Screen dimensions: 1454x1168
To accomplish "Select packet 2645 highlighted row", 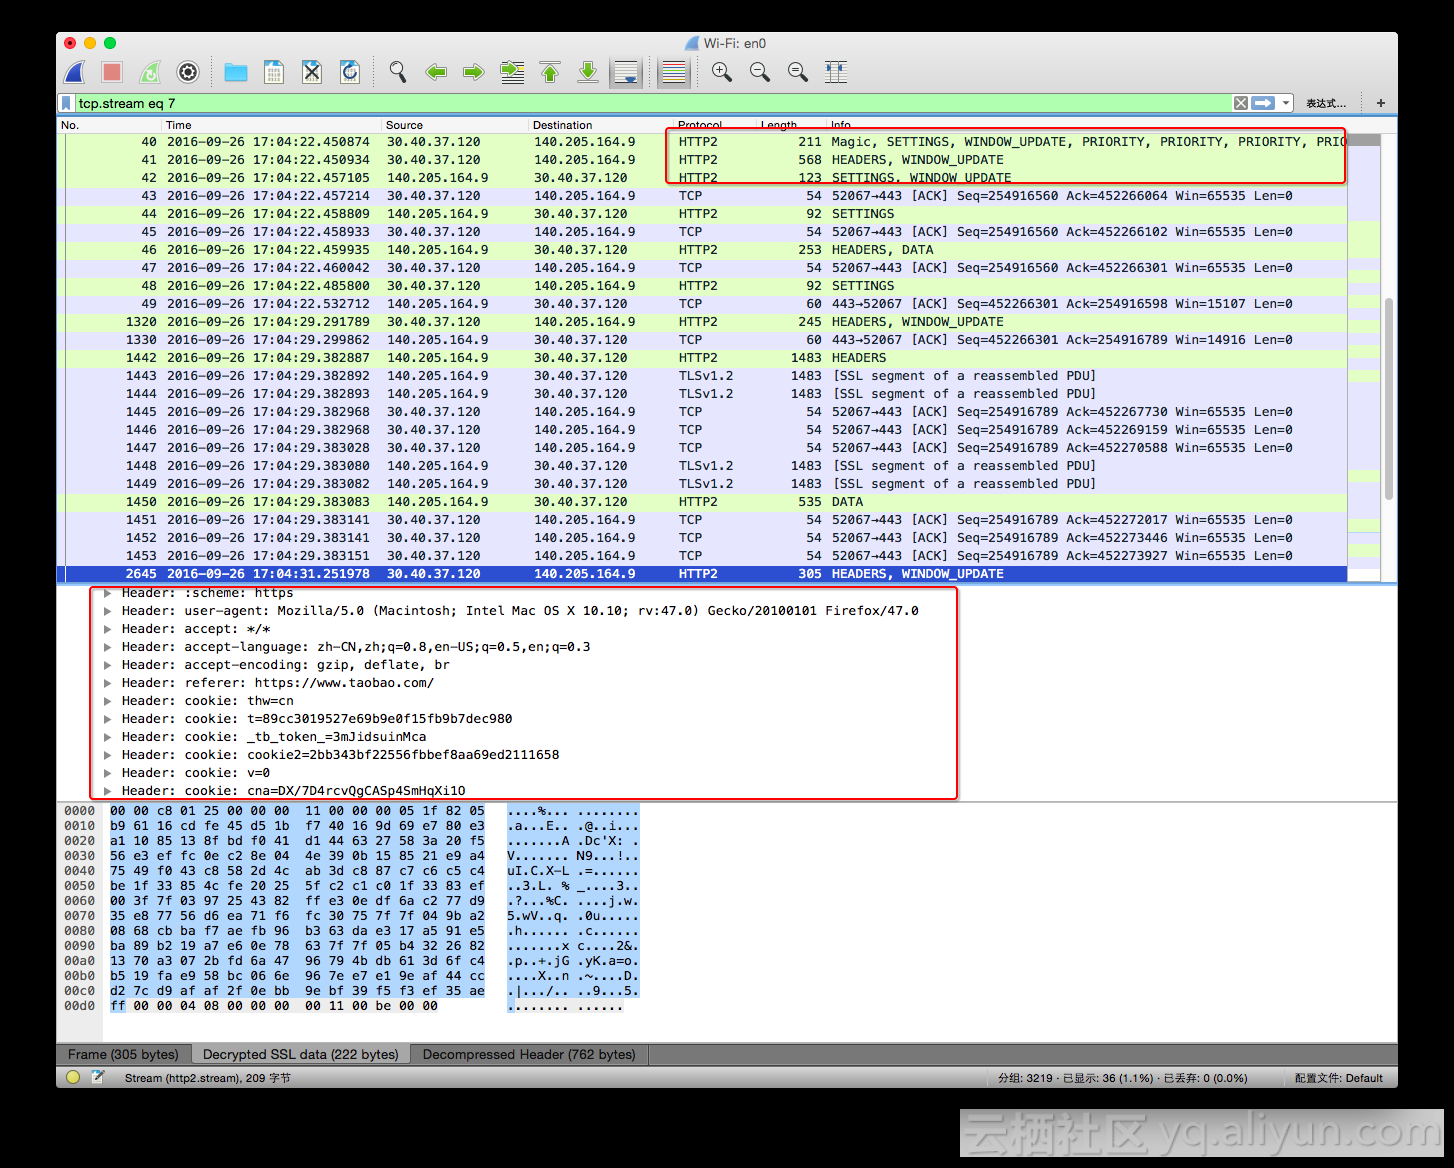I will [702, 574].
